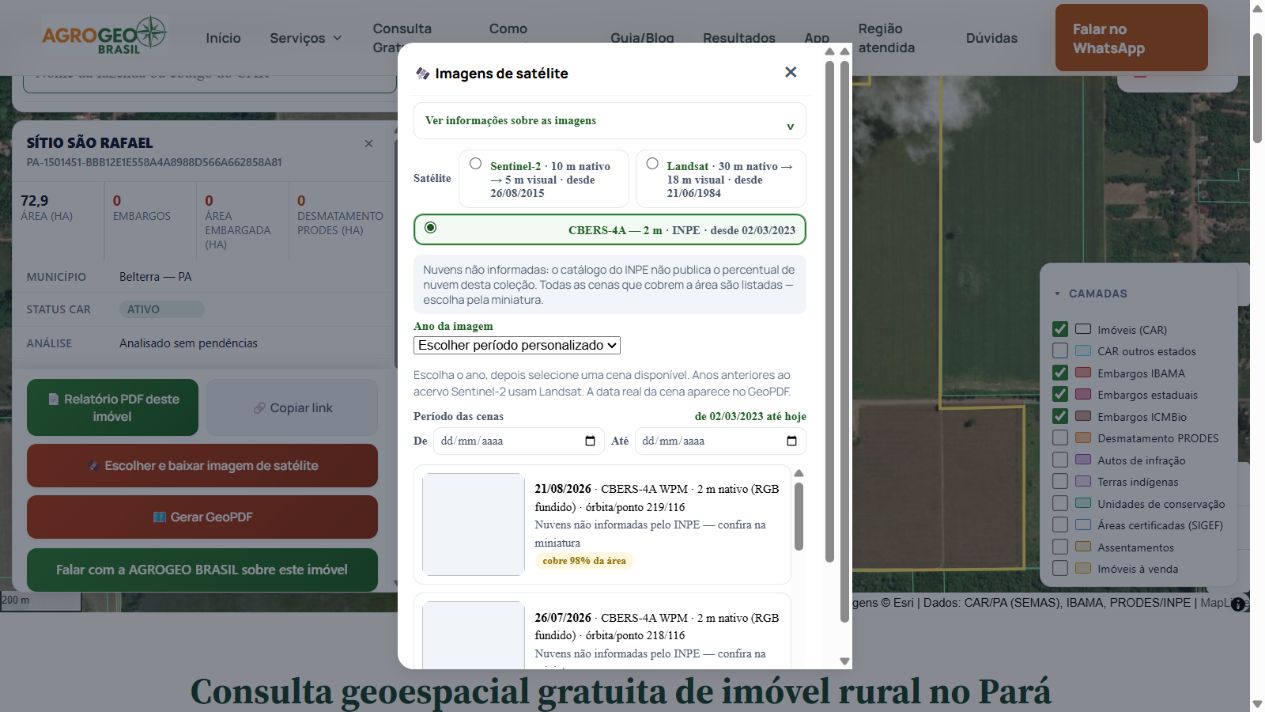Close the Imagens de satélite dialog
The image size is (1265, 712).
(791, 72)
